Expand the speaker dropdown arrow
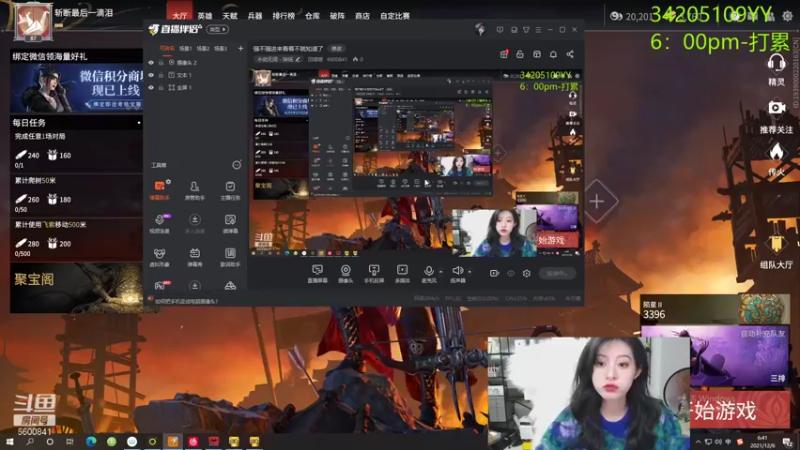 pyautogui.click(x=469, y=272)
